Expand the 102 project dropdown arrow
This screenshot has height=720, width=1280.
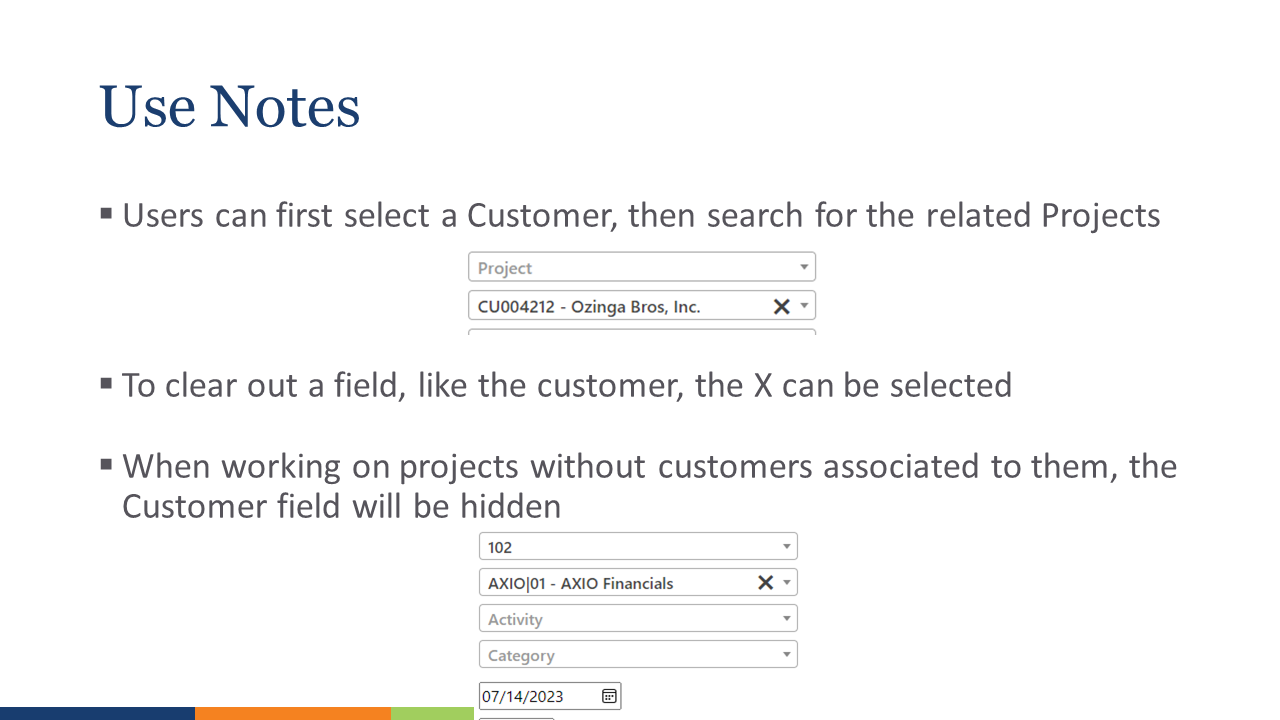[787, 547]
